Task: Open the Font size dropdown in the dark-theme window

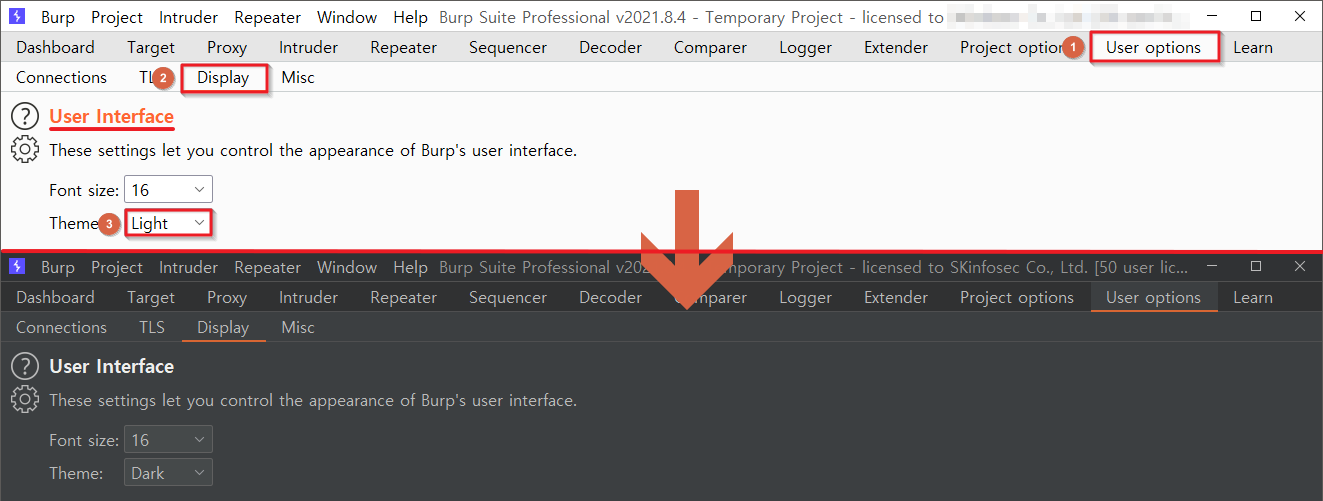Action: click(x=168, y=440)
